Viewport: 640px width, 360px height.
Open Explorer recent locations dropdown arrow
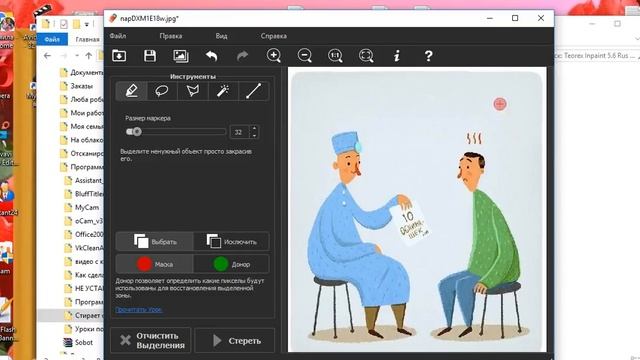pyautogui.click(x=77, y=56)
